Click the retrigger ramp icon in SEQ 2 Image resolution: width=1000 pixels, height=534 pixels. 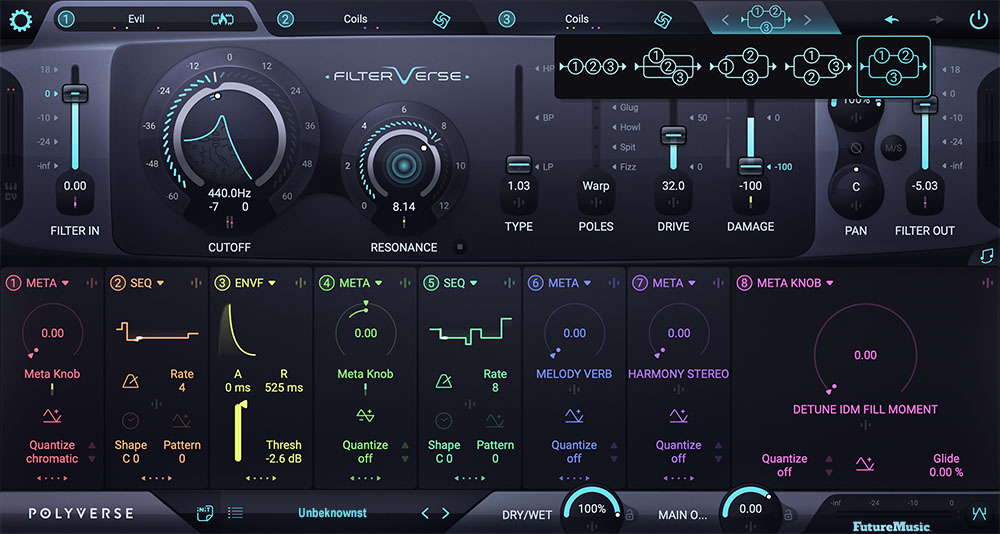[x=182, y=420]
